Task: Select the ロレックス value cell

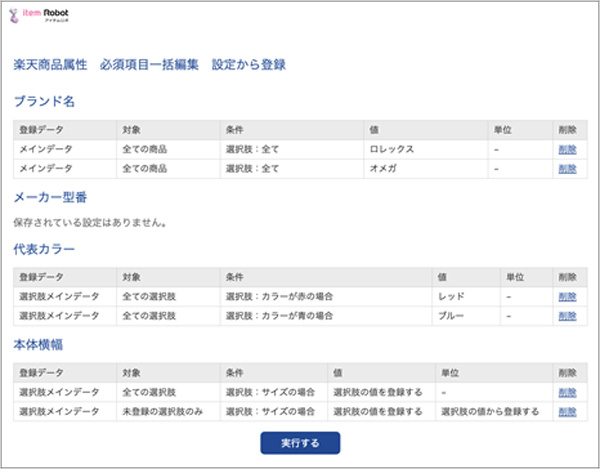Action: click(390, 150)
